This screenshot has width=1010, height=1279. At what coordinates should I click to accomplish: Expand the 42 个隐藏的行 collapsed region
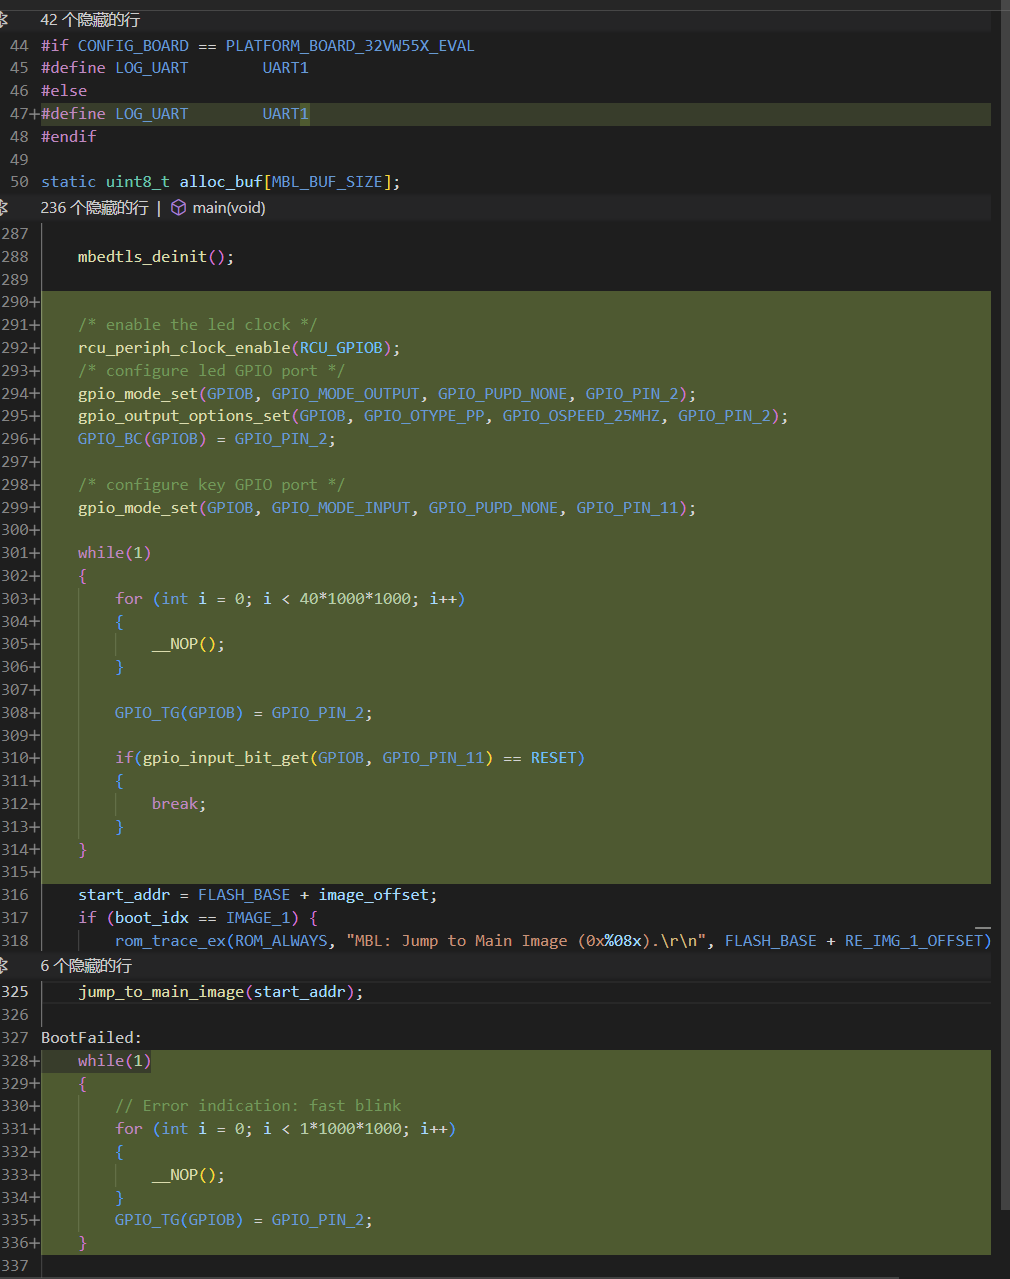pyautogui.click(x=90, y=20)
